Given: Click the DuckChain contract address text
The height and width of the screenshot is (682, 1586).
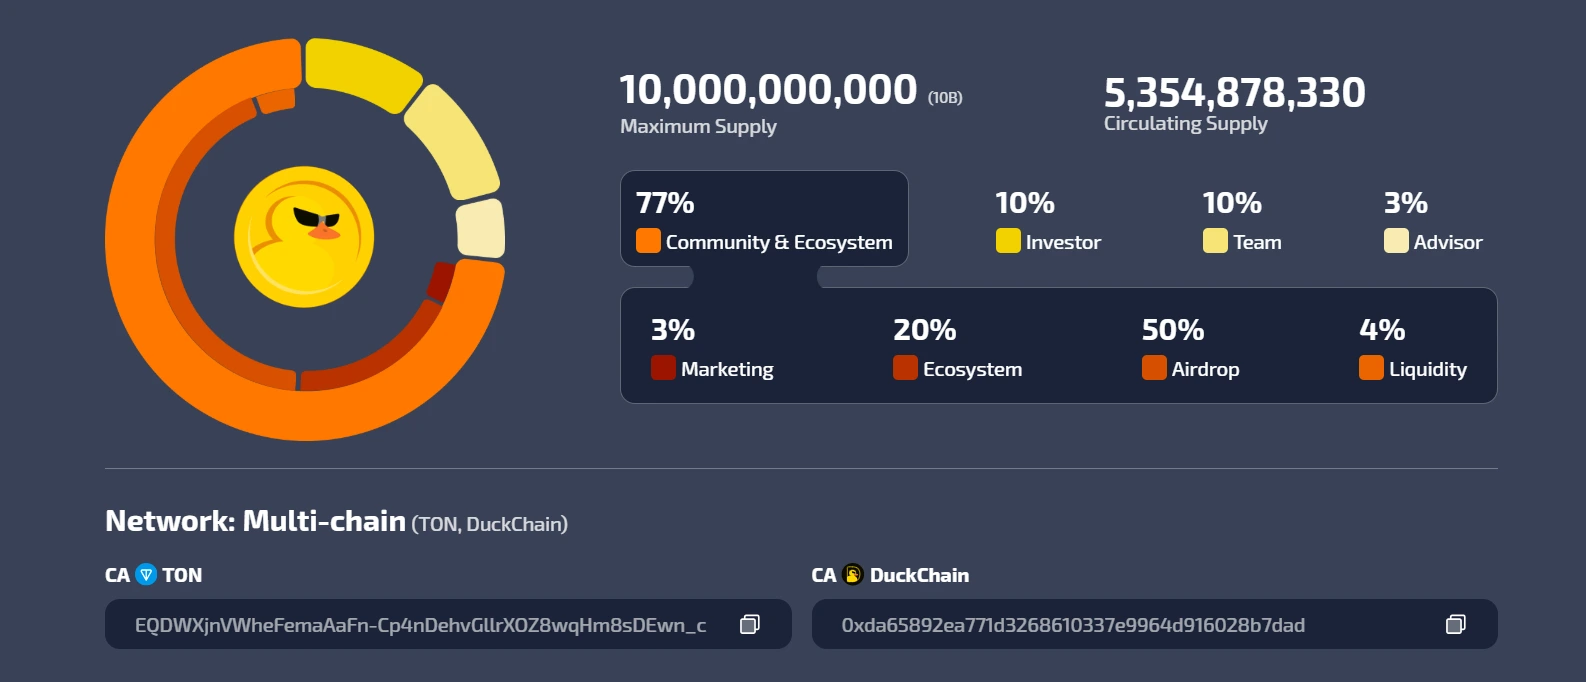Looking at the screenshot, I should coord(1073,625).
